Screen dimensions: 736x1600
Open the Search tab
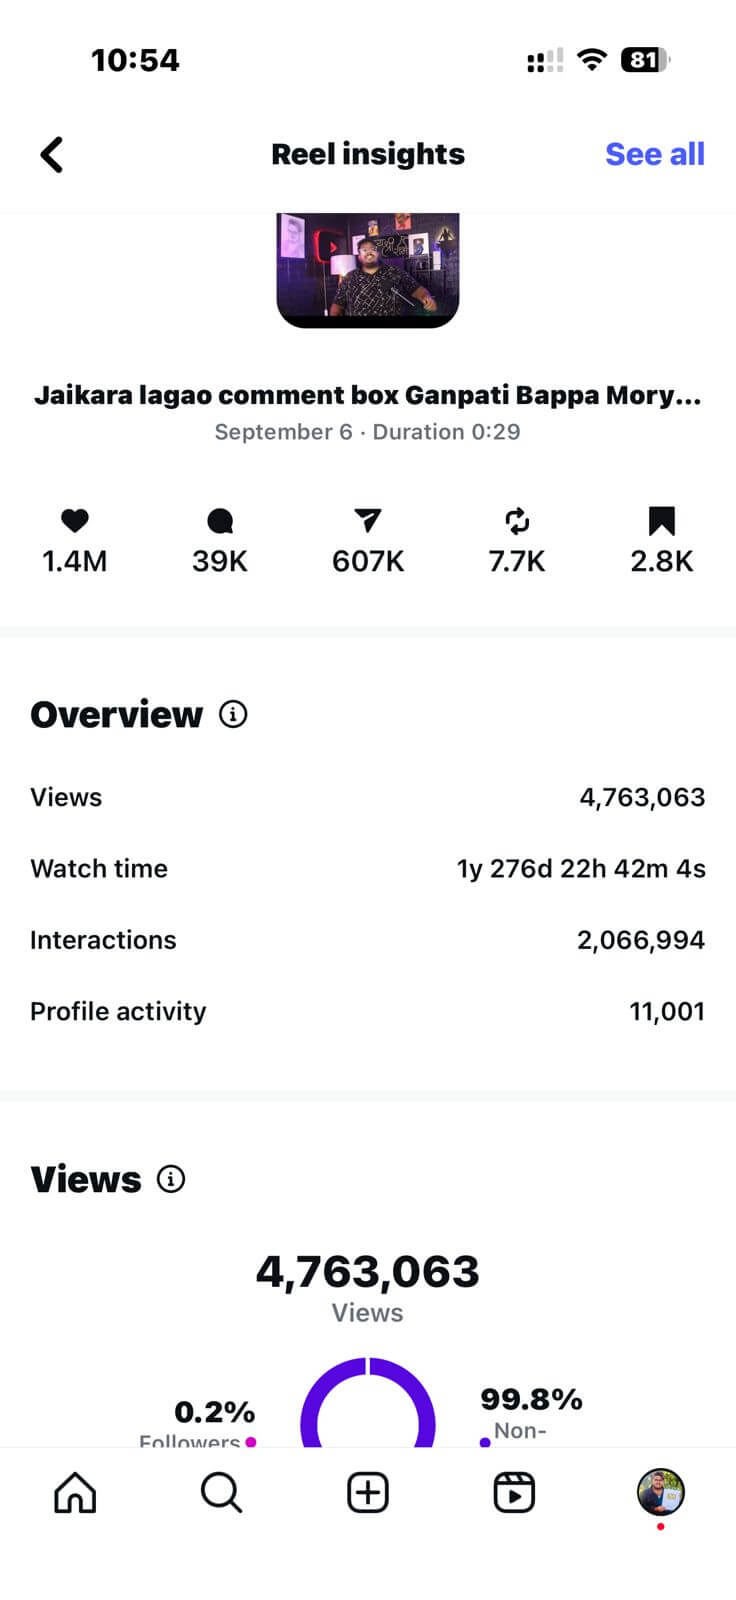(221, 1493)
